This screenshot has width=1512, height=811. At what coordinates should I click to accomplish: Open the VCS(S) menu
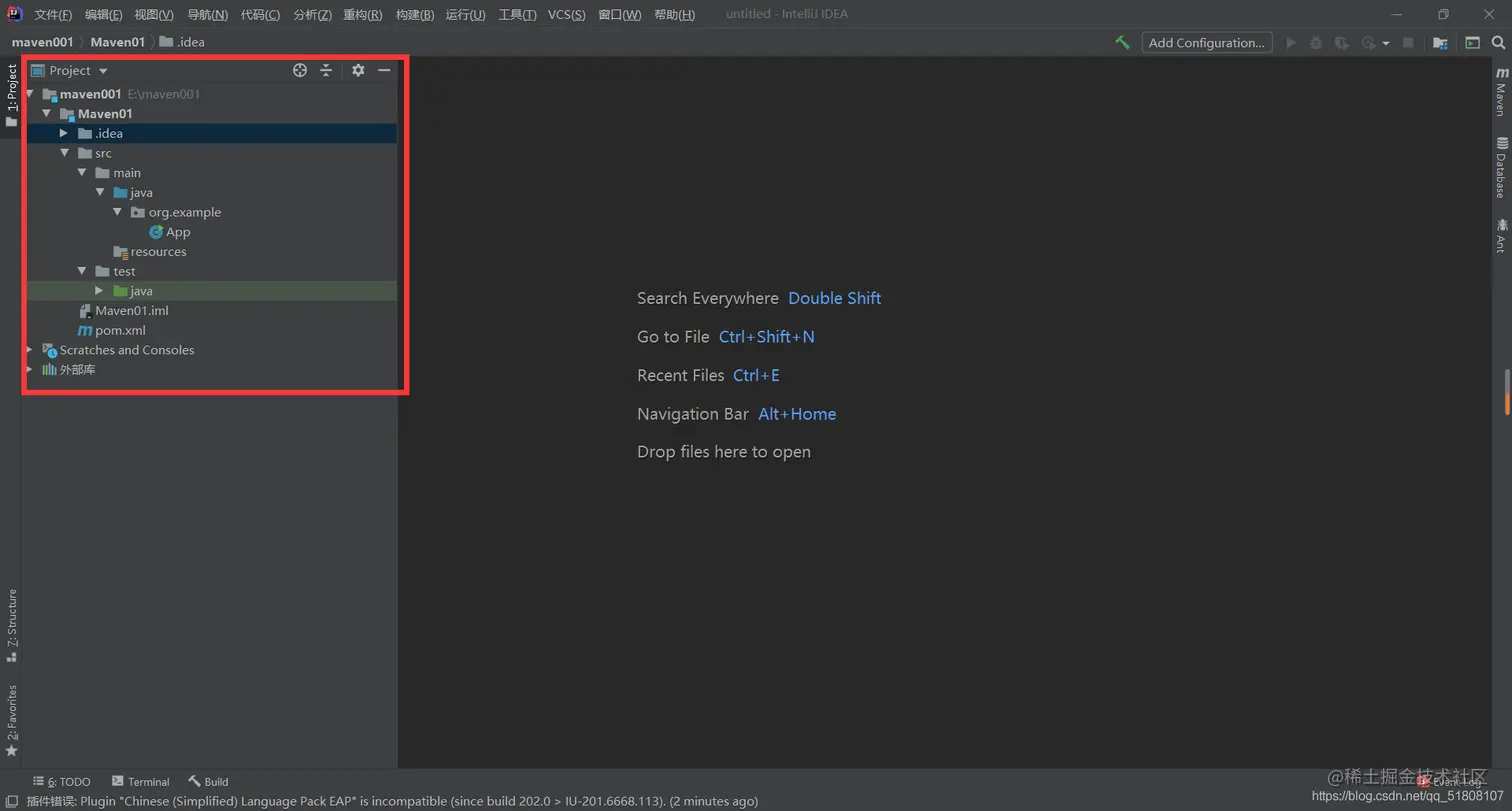[567, 15]
